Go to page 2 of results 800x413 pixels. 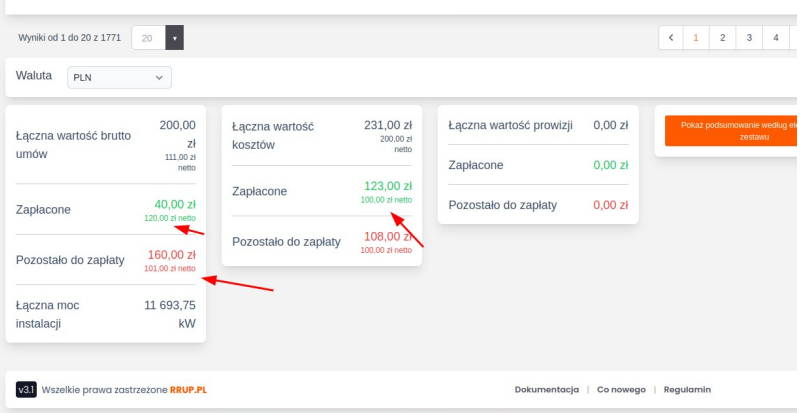coord(722,38)
